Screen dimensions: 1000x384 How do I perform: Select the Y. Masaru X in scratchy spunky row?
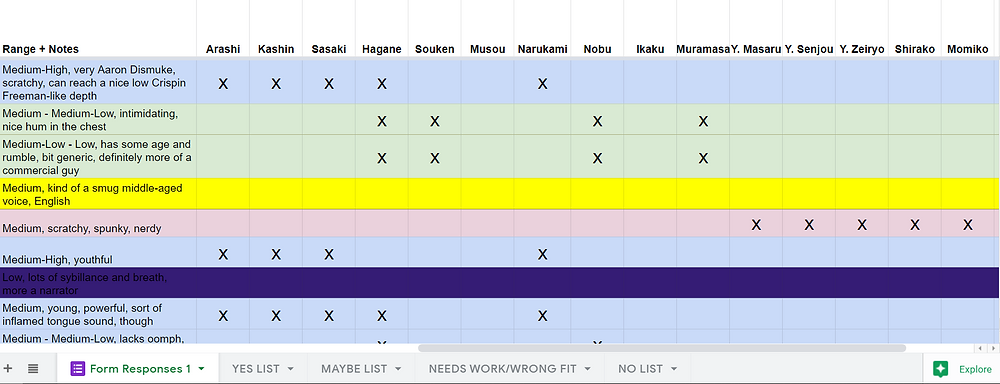[756, 225]
